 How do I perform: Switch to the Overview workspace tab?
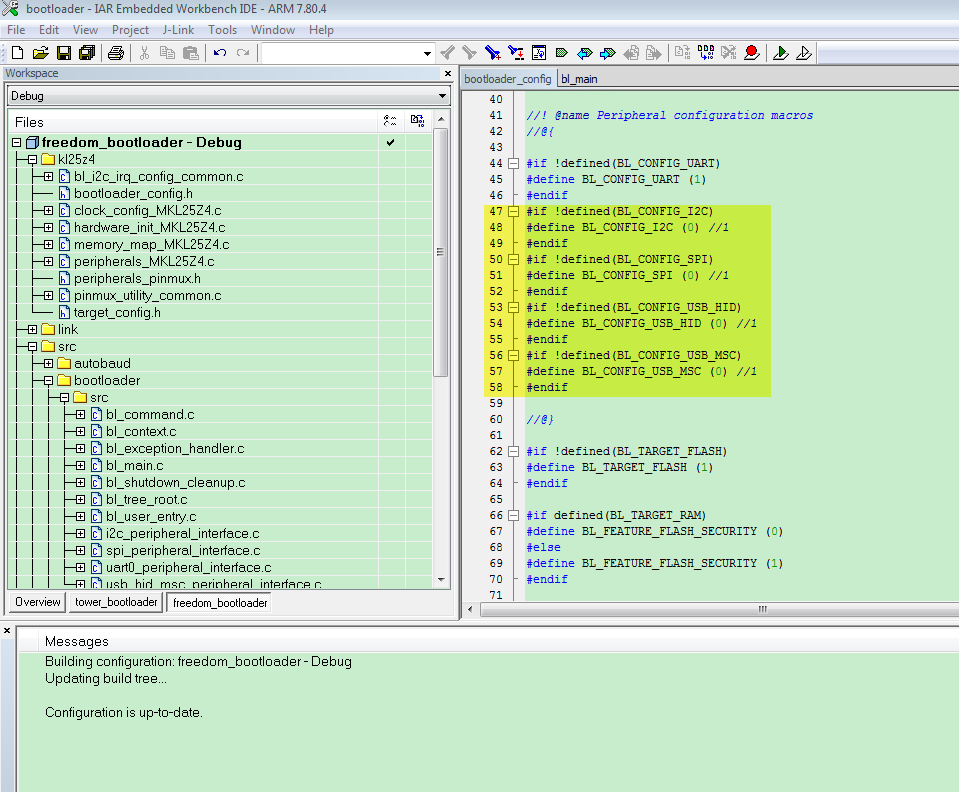[x=37, y=602]
